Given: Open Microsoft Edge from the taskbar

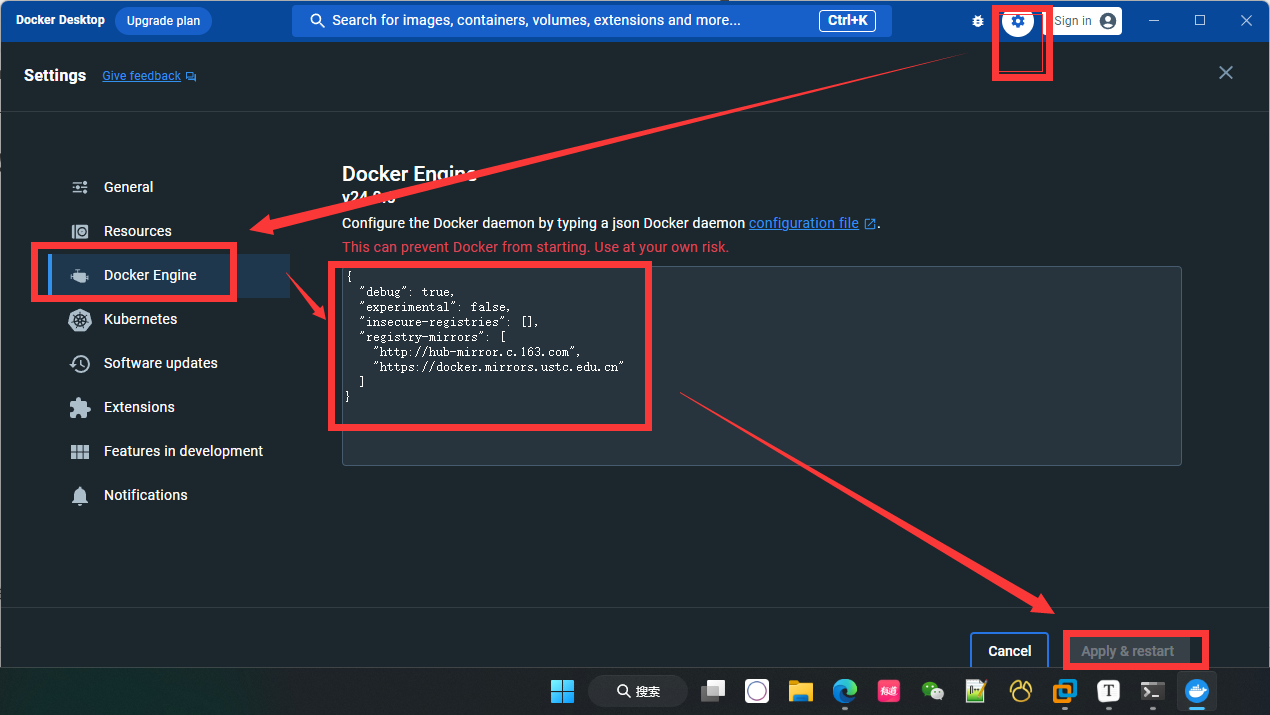Looking at the screenshot, I should [x=845, y=691].
